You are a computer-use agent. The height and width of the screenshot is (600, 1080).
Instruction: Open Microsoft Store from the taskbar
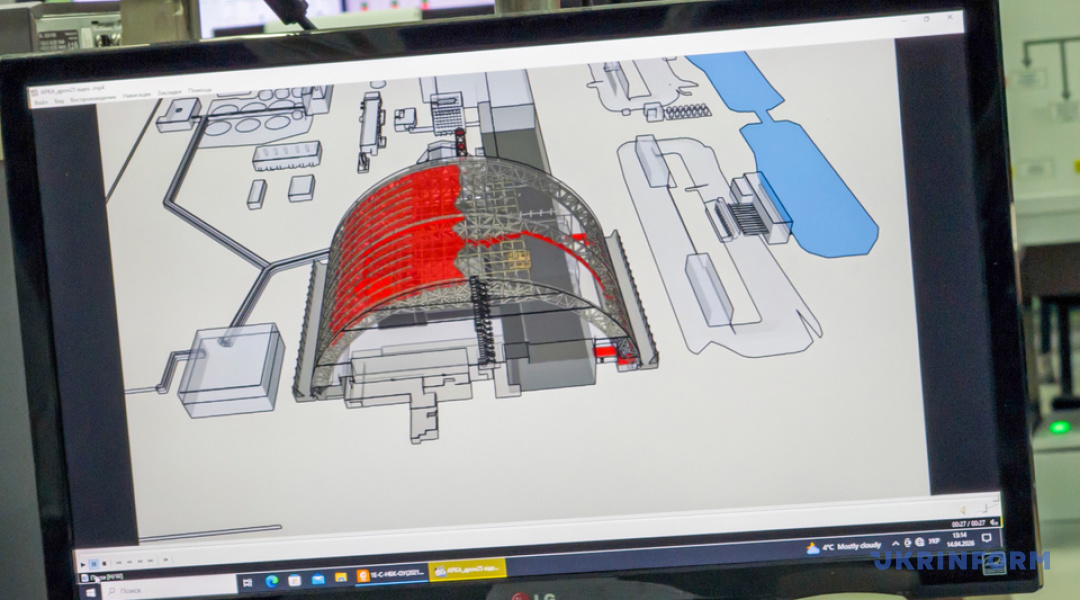click(x=295, y=580)
